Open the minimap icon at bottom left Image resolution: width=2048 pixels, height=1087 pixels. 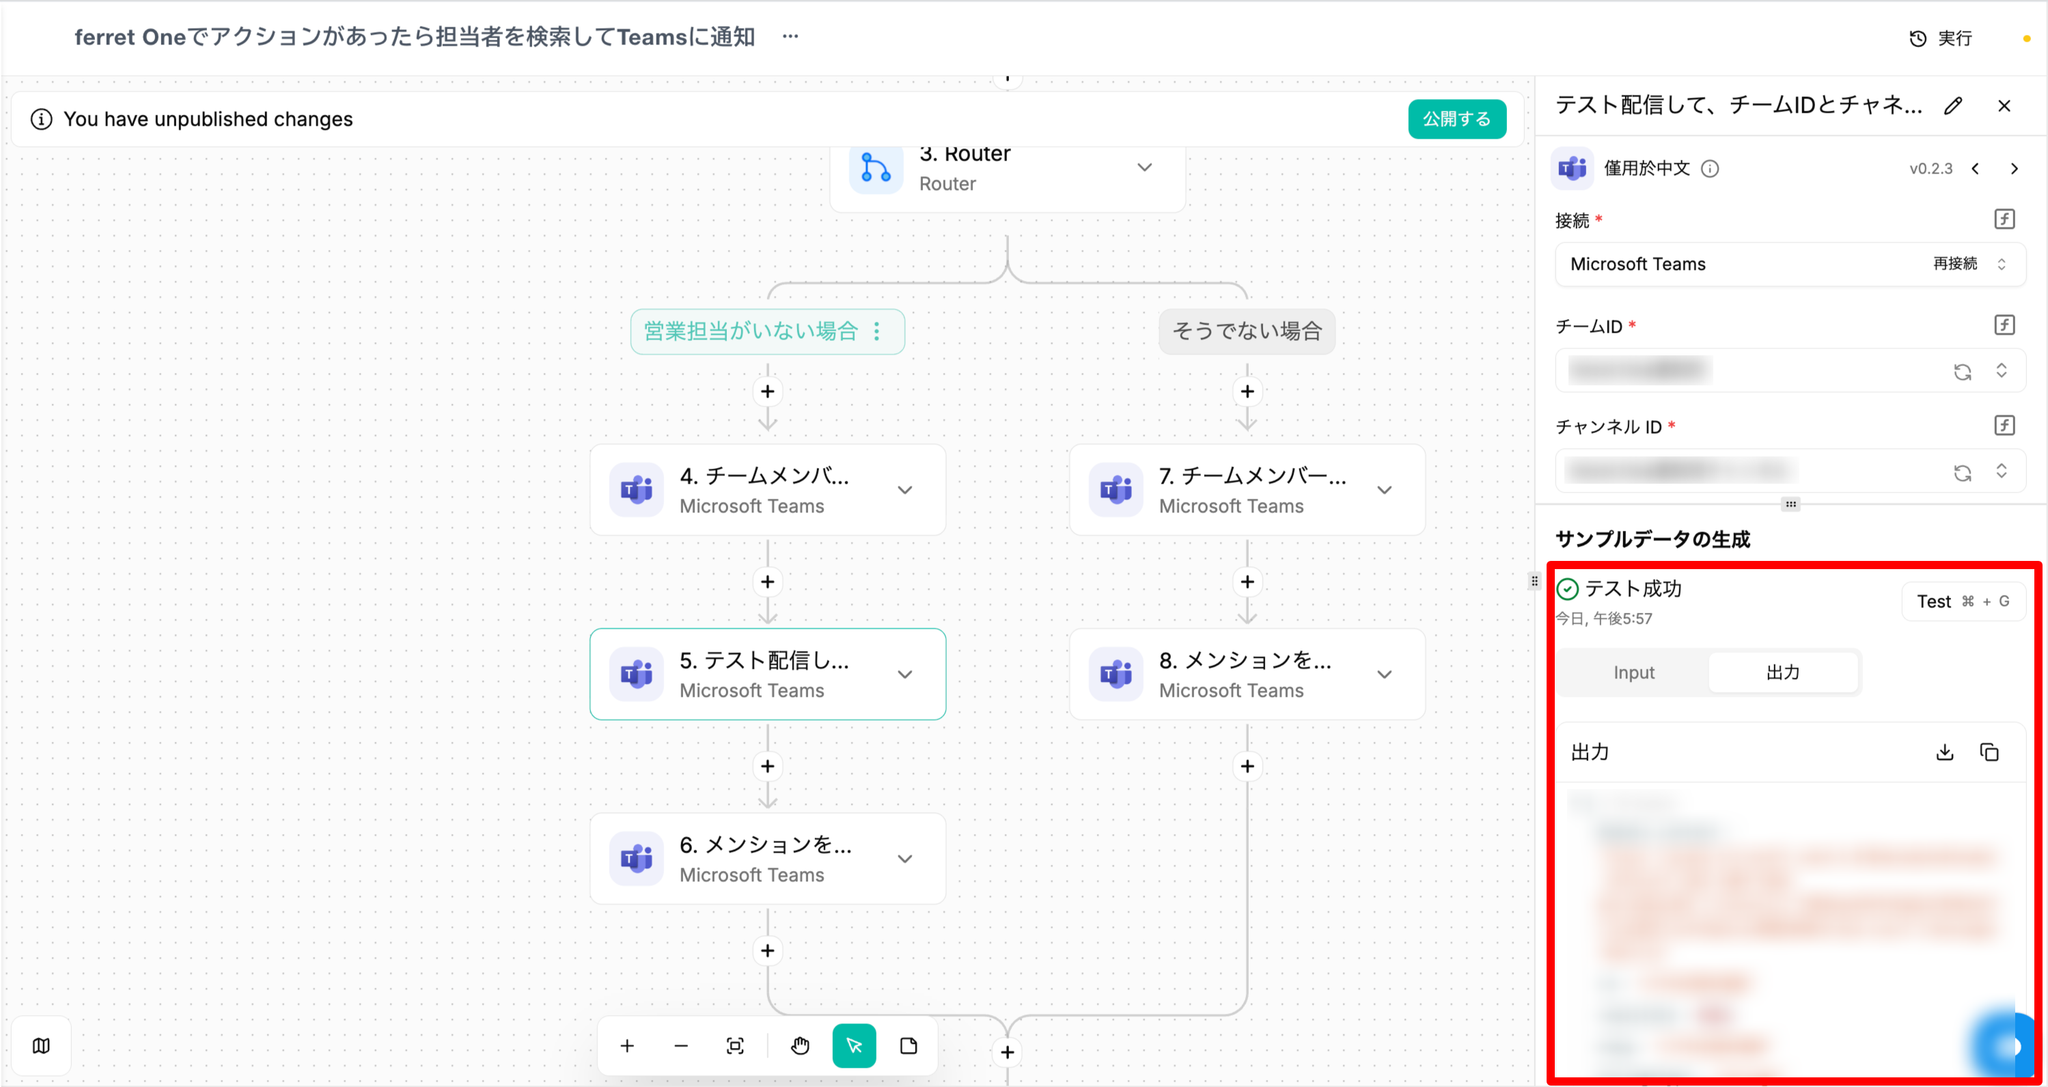point(41,1046)
